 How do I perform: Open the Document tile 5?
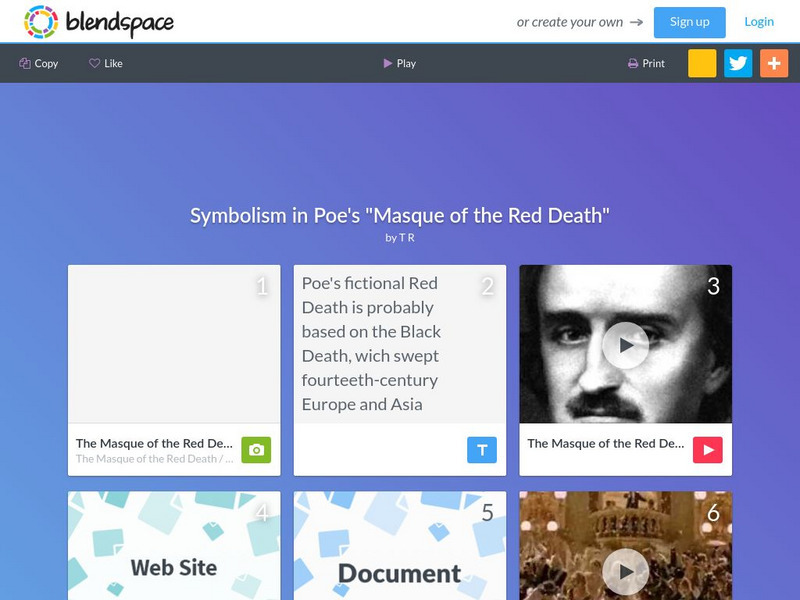click(x=400, y=545)
